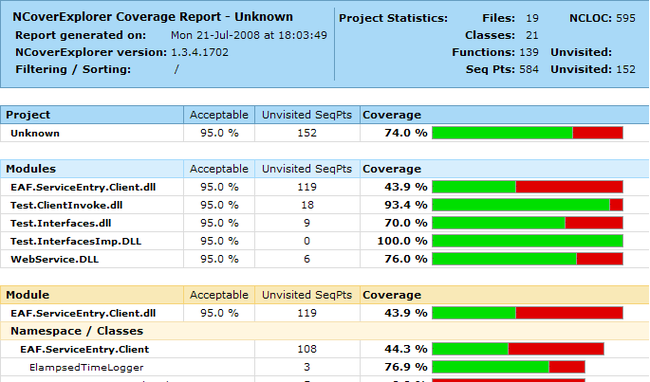Screen dimensions: 650x382
Task: Select the EAF.ServiceEntry.Client namespace row
Action: click(85, 349)
